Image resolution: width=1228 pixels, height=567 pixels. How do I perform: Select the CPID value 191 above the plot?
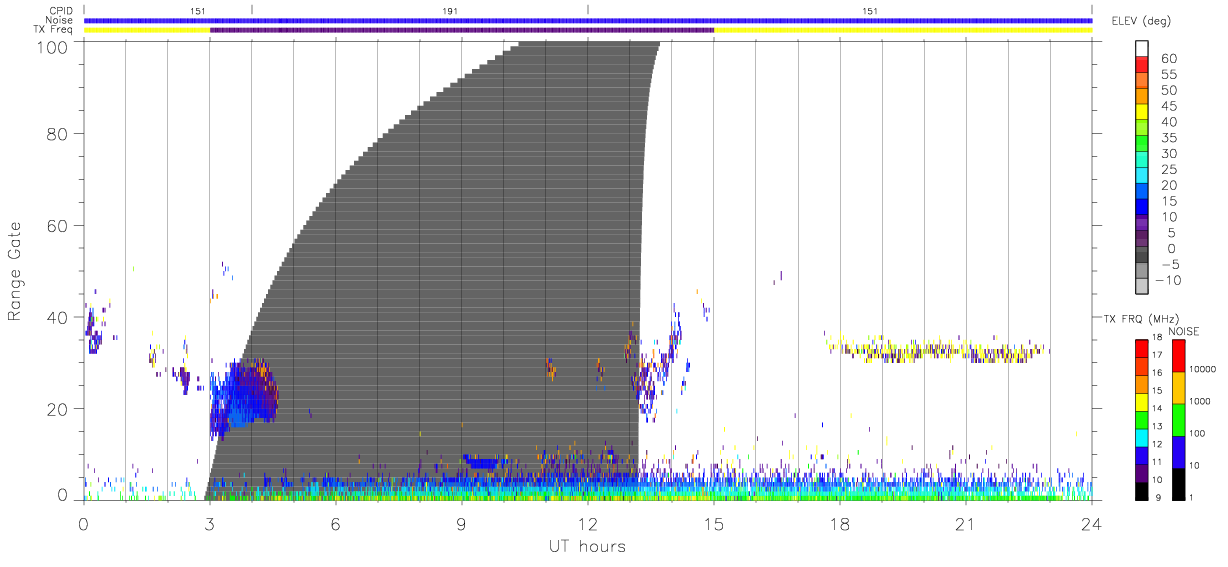(x=450, y=11)
